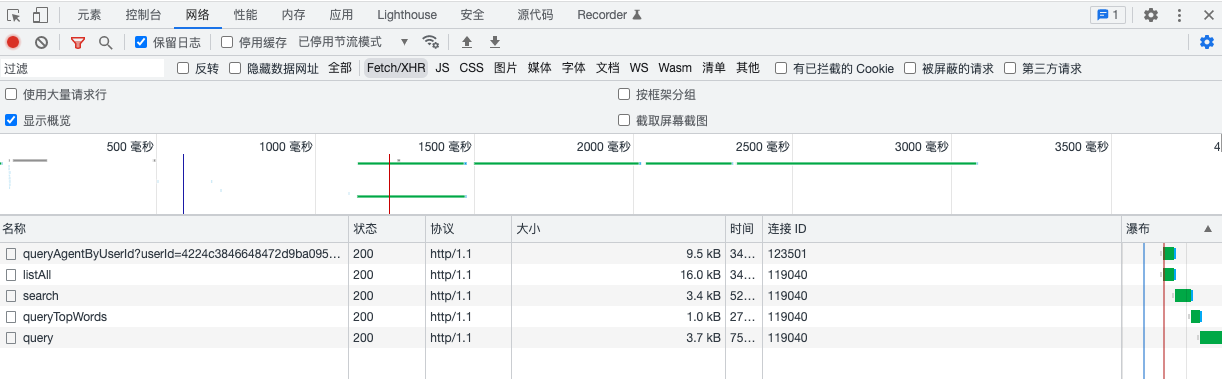The width and height of the screenshot is (1222, 379).
Task: Toggle 停用缓存 disable cache checkbox
Action: point(227,42)
